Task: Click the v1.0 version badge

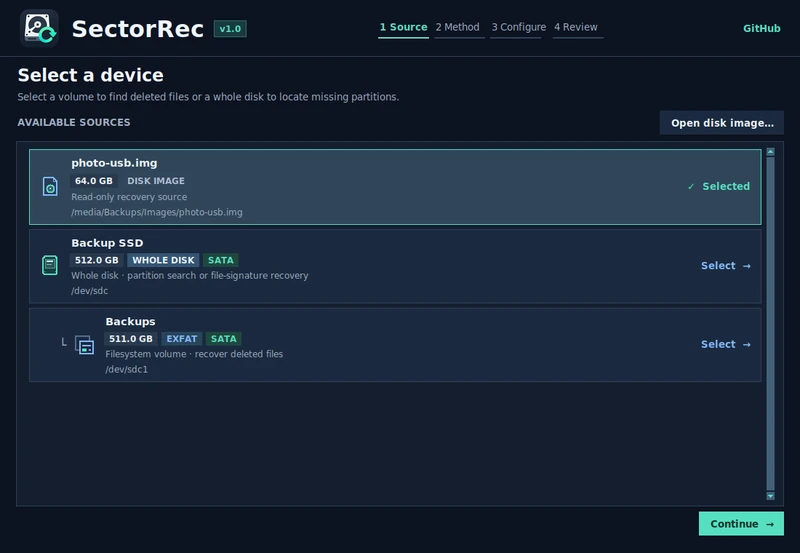Action: coord(230,29)
